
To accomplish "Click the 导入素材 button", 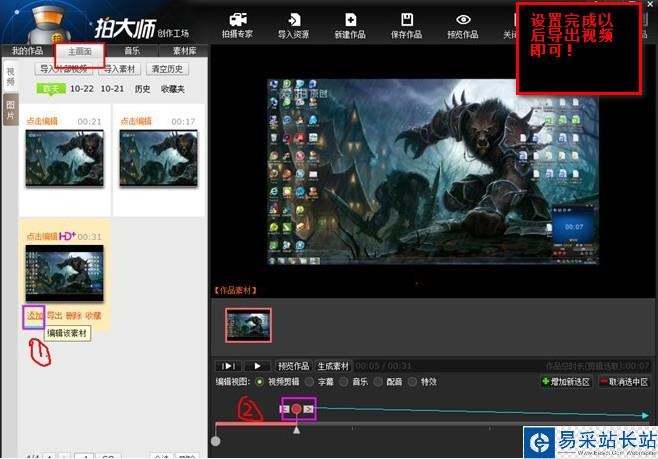I will click(119, 69).
